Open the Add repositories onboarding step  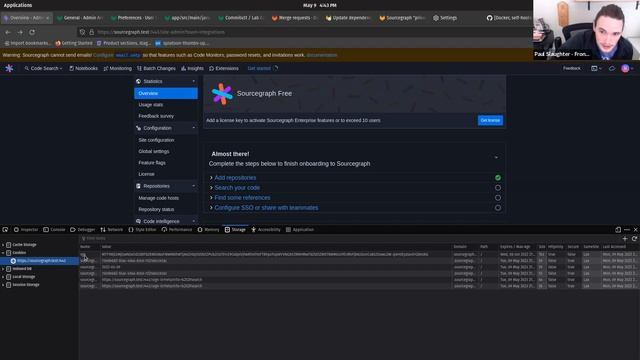pos(235,178)
